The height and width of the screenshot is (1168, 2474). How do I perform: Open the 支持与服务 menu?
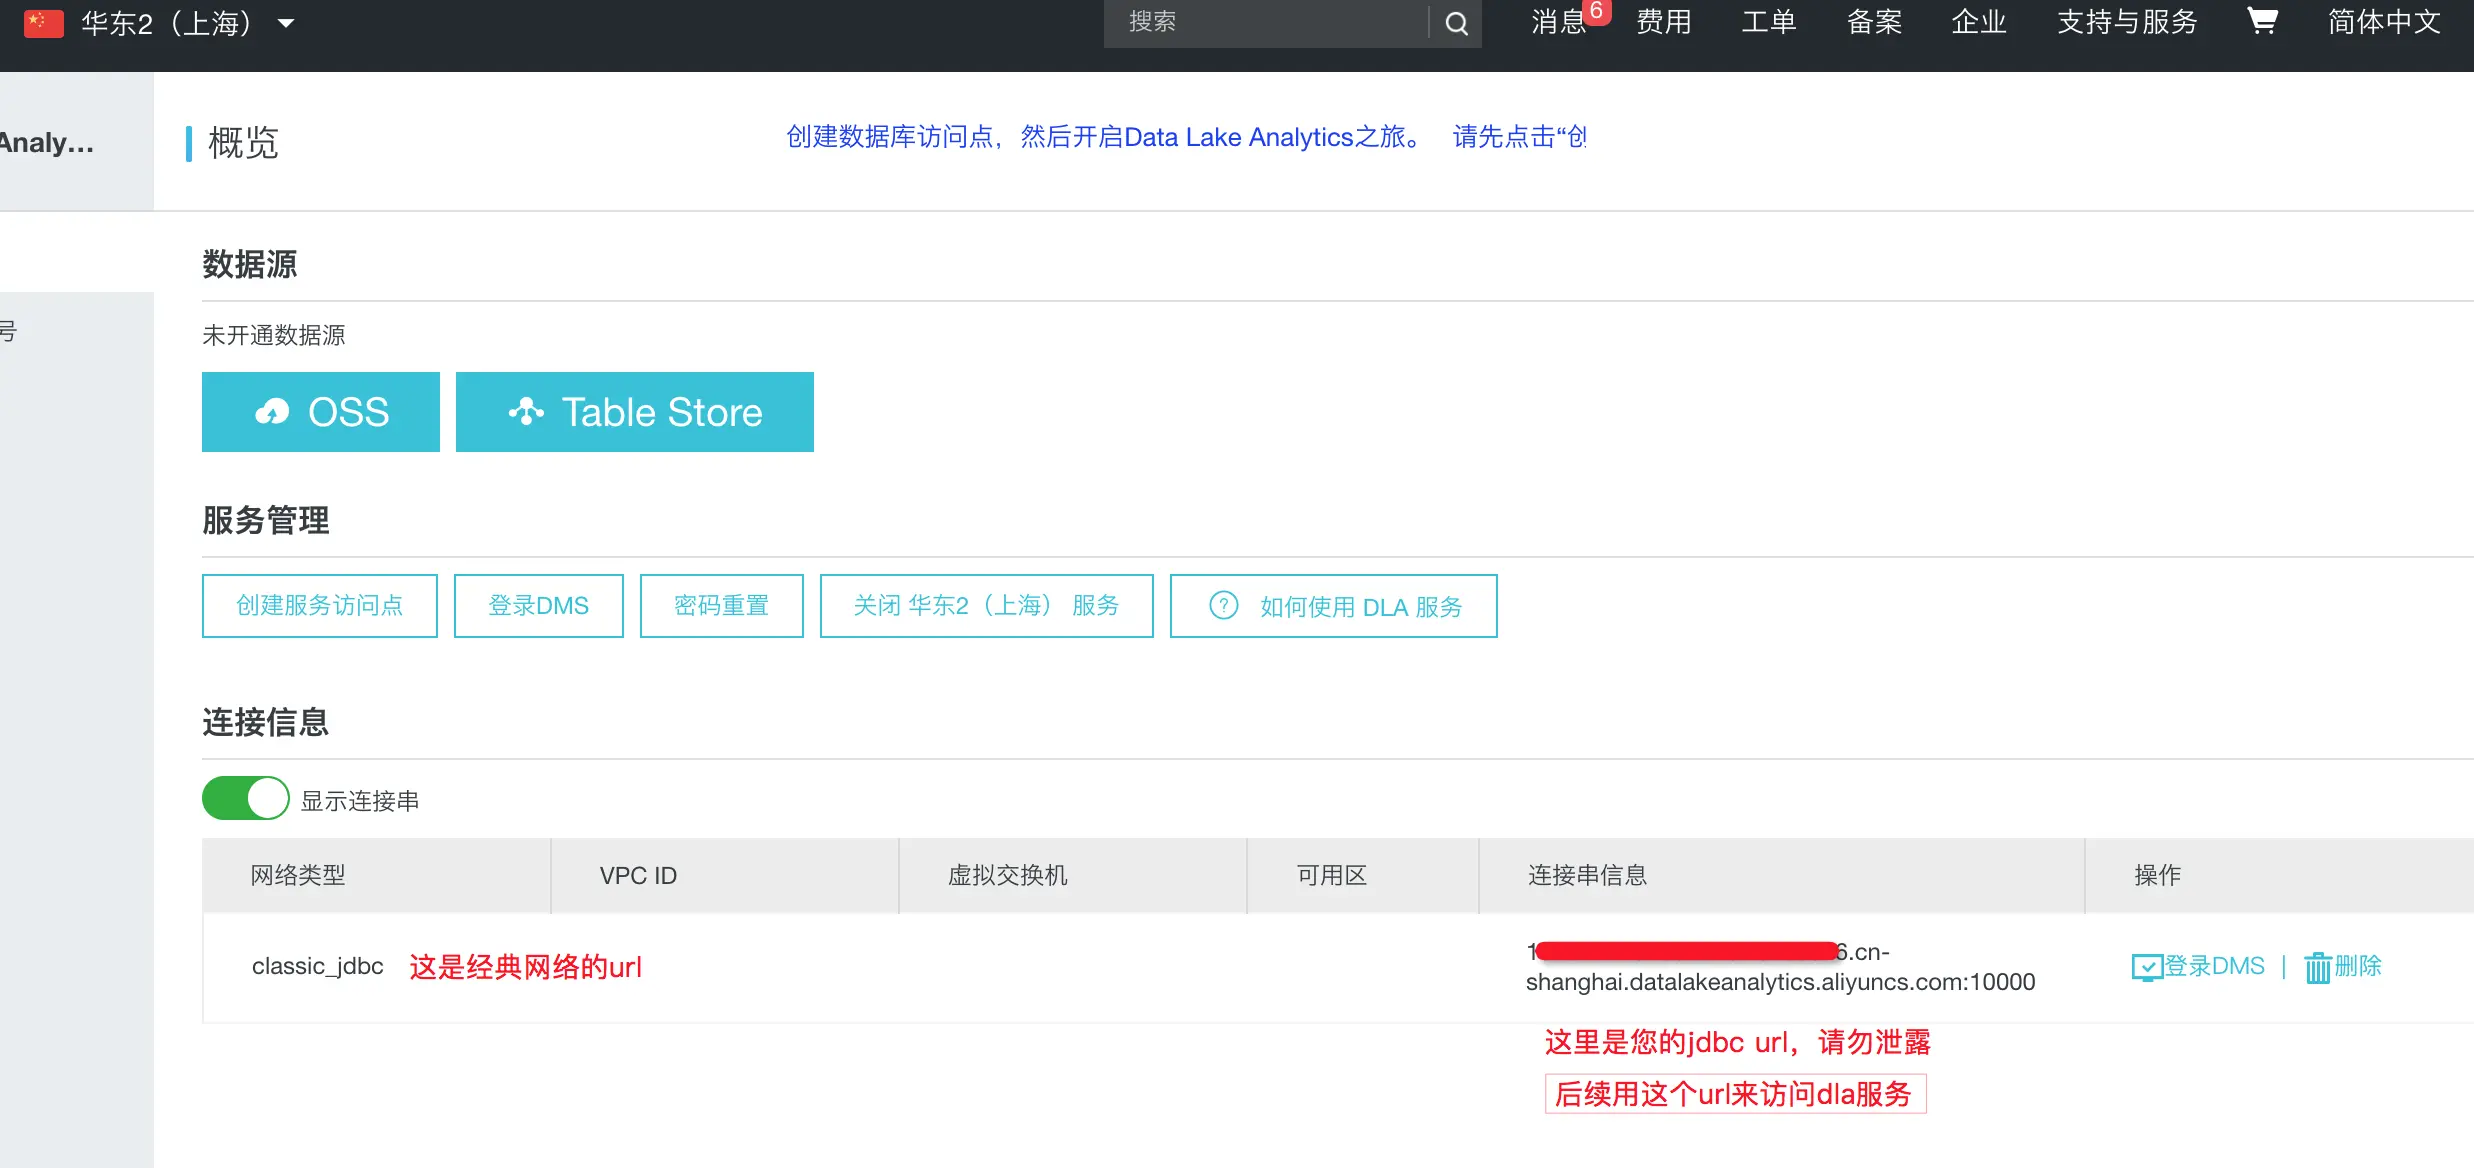pos(2127,22)
